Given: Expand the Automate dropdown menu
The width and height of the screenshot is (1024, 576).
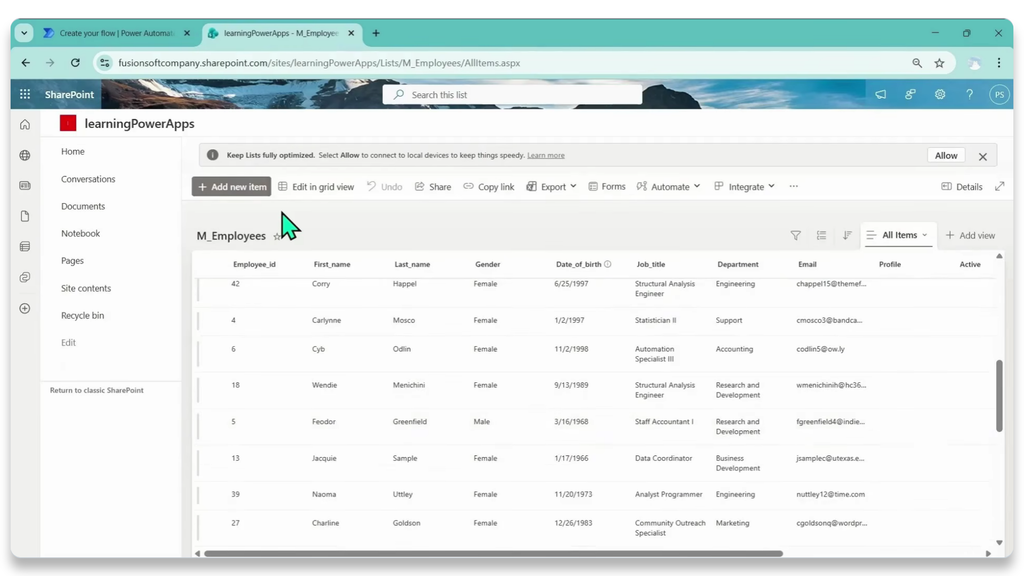Looking at the screenshot, I should [x=669, y=186].
